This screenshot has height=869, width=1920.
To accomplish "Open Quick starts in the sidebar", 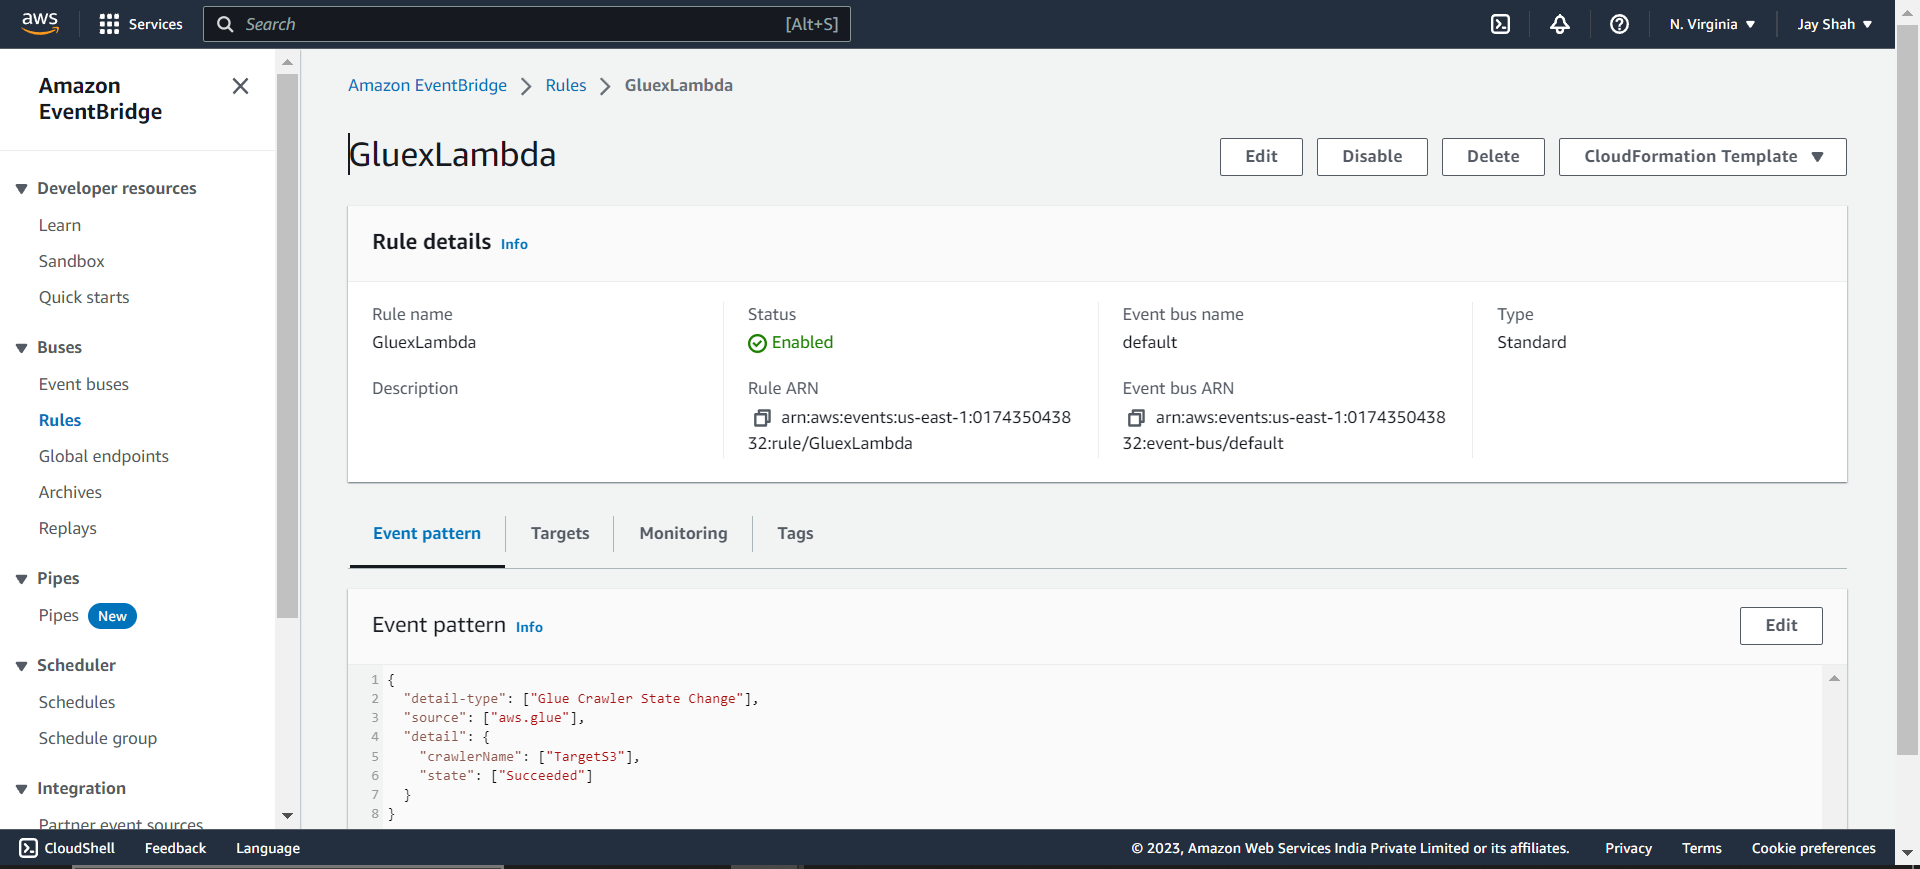I will pyautogui.click(x=84, y=298).
